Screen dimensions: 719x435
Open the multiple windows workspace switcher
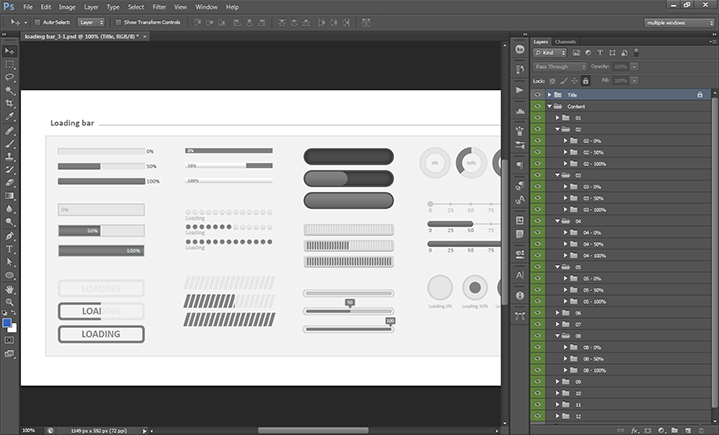(x=679, y=21)
